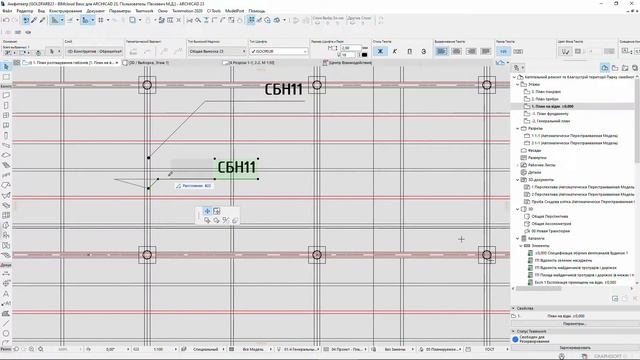Select the Фасады item in Navigator
This screenshot has height=360, width=640.
tap(535, 151)
